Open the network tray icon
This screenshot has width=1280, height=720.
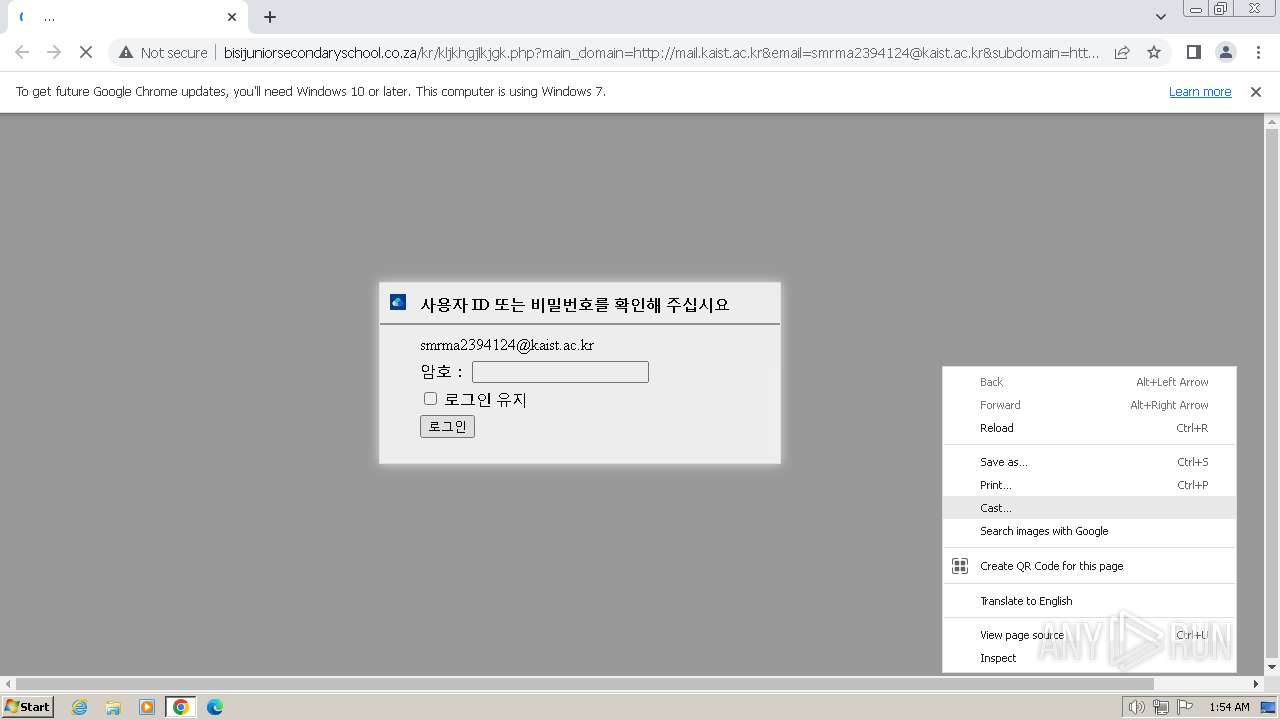pos(1161,707)
